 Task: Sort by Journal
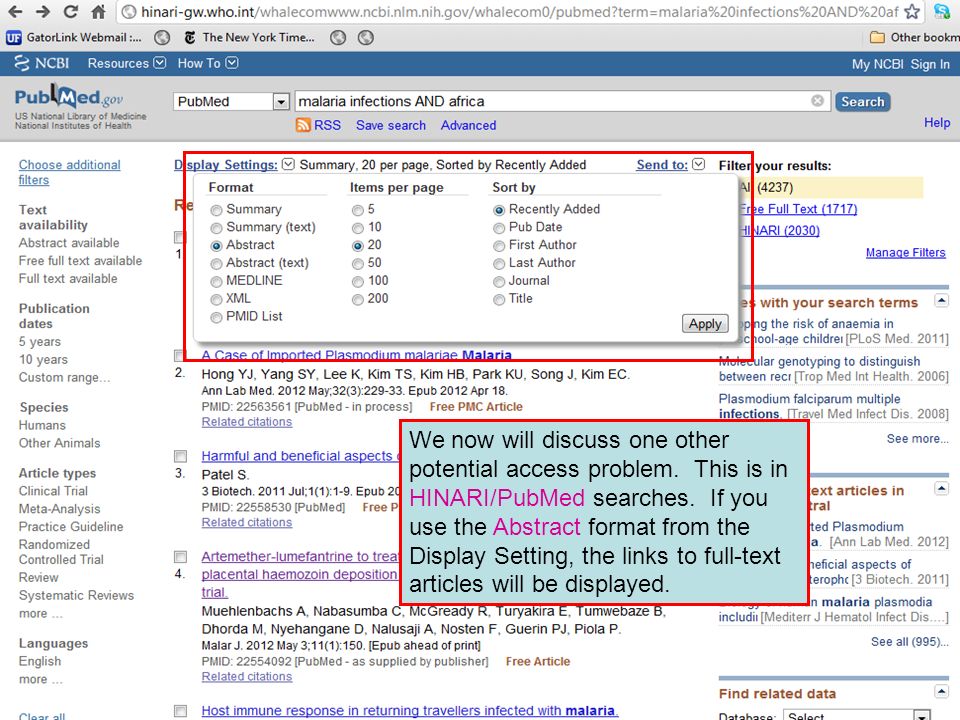499,282
